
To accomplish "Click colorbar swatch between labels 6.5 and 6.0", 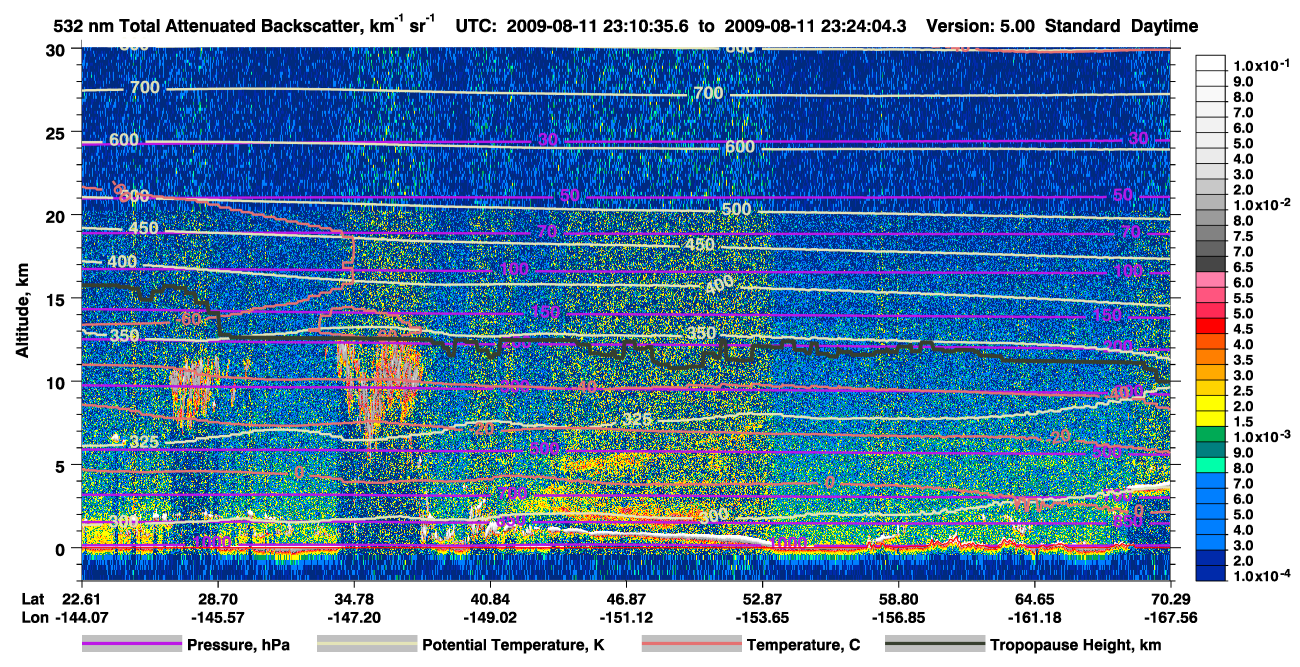I will (1210, 278).
